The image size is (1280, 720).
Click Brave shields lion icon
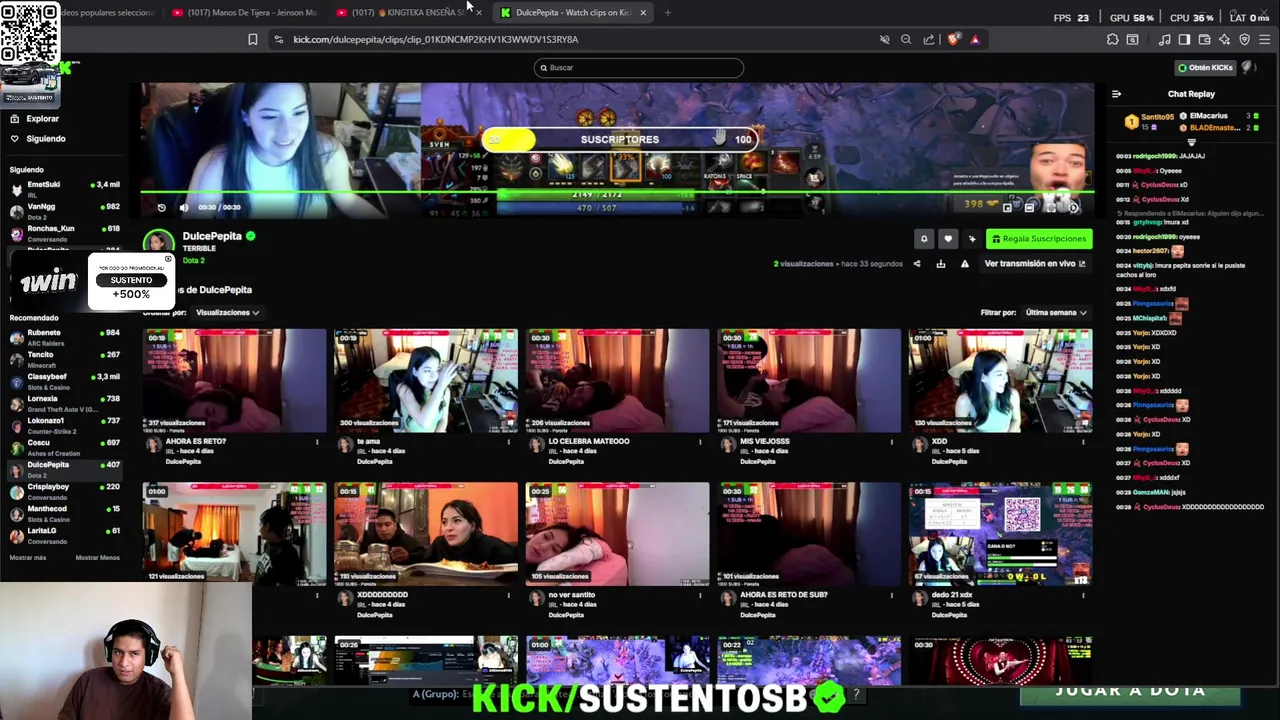[953, 40]
